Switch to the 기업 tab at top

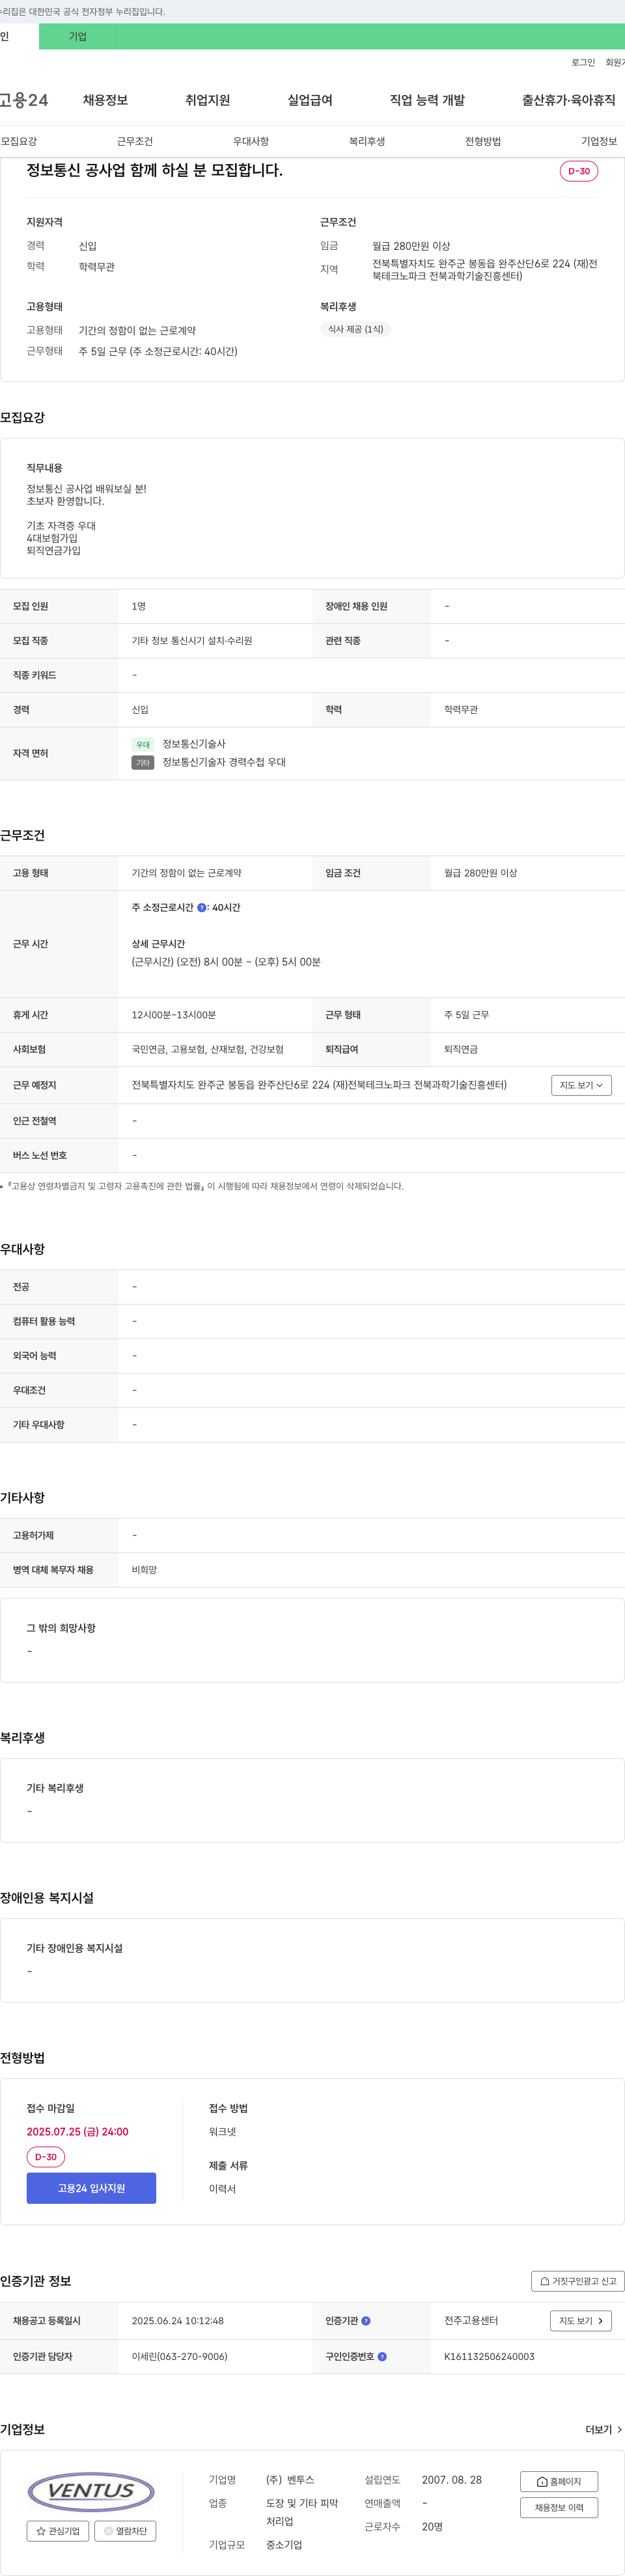[x=78, y=37]
